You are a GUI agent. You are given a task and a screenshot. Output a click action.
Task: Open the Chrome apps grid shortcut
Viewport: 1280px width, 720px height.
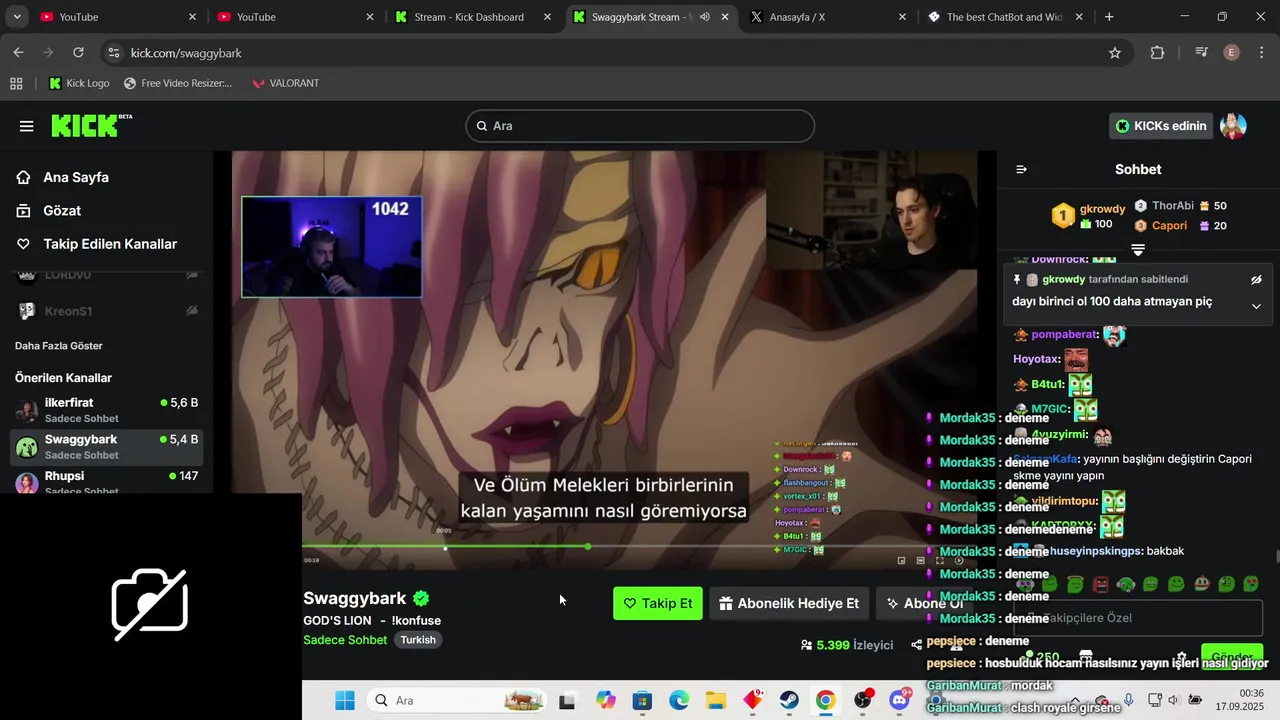[16, 83]
